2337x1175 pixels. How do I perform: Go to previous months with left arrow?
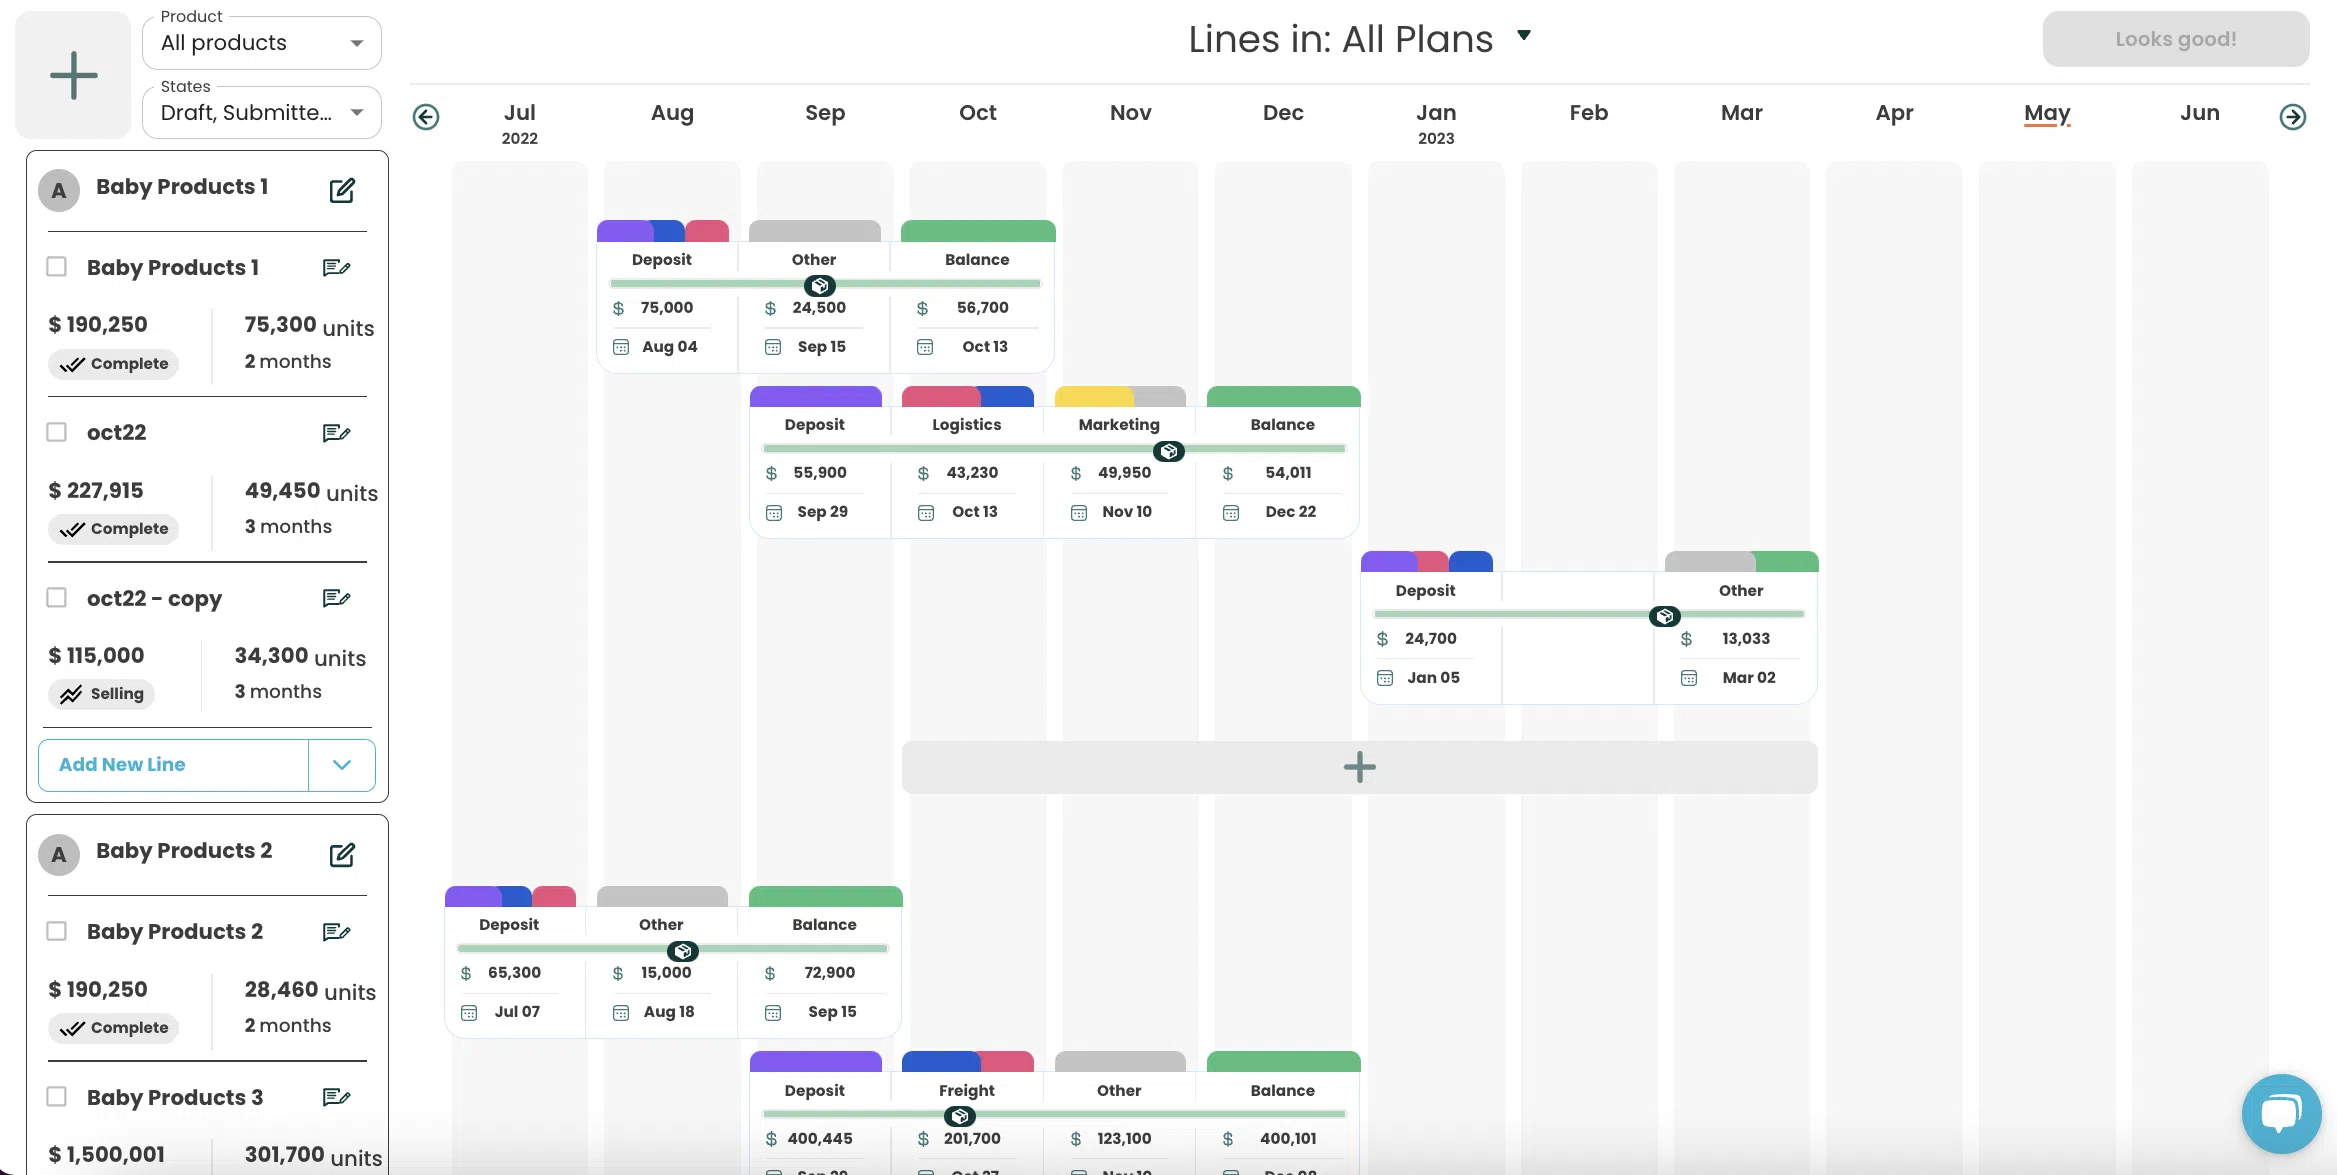coord(426,117)
